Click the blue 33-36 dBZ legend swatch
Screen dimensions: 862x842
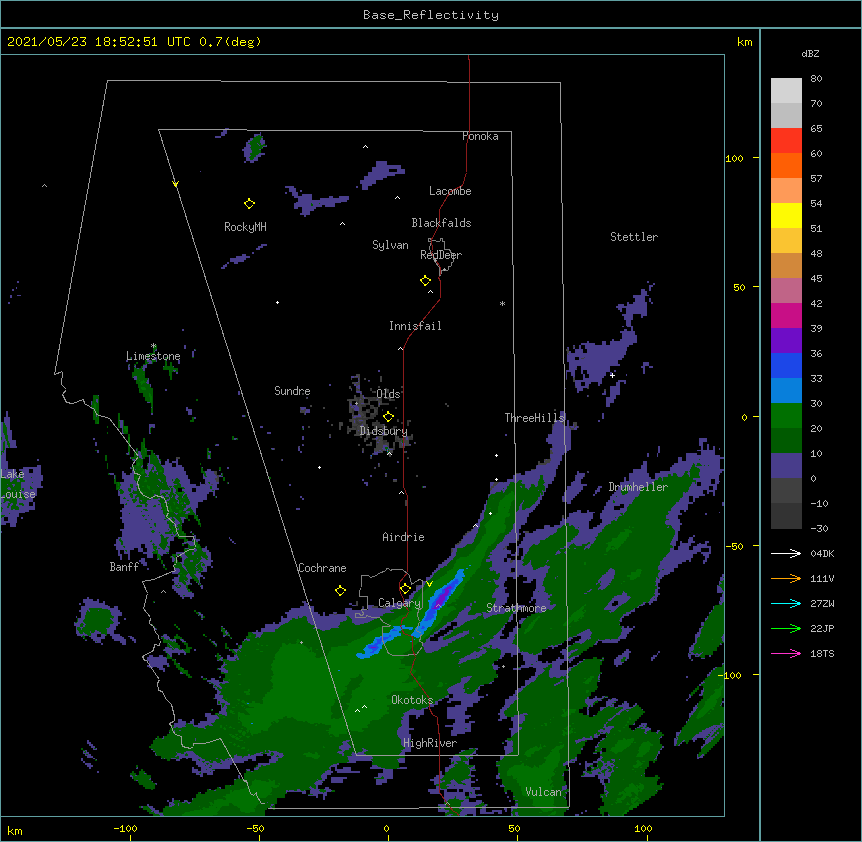coord(786,366)
